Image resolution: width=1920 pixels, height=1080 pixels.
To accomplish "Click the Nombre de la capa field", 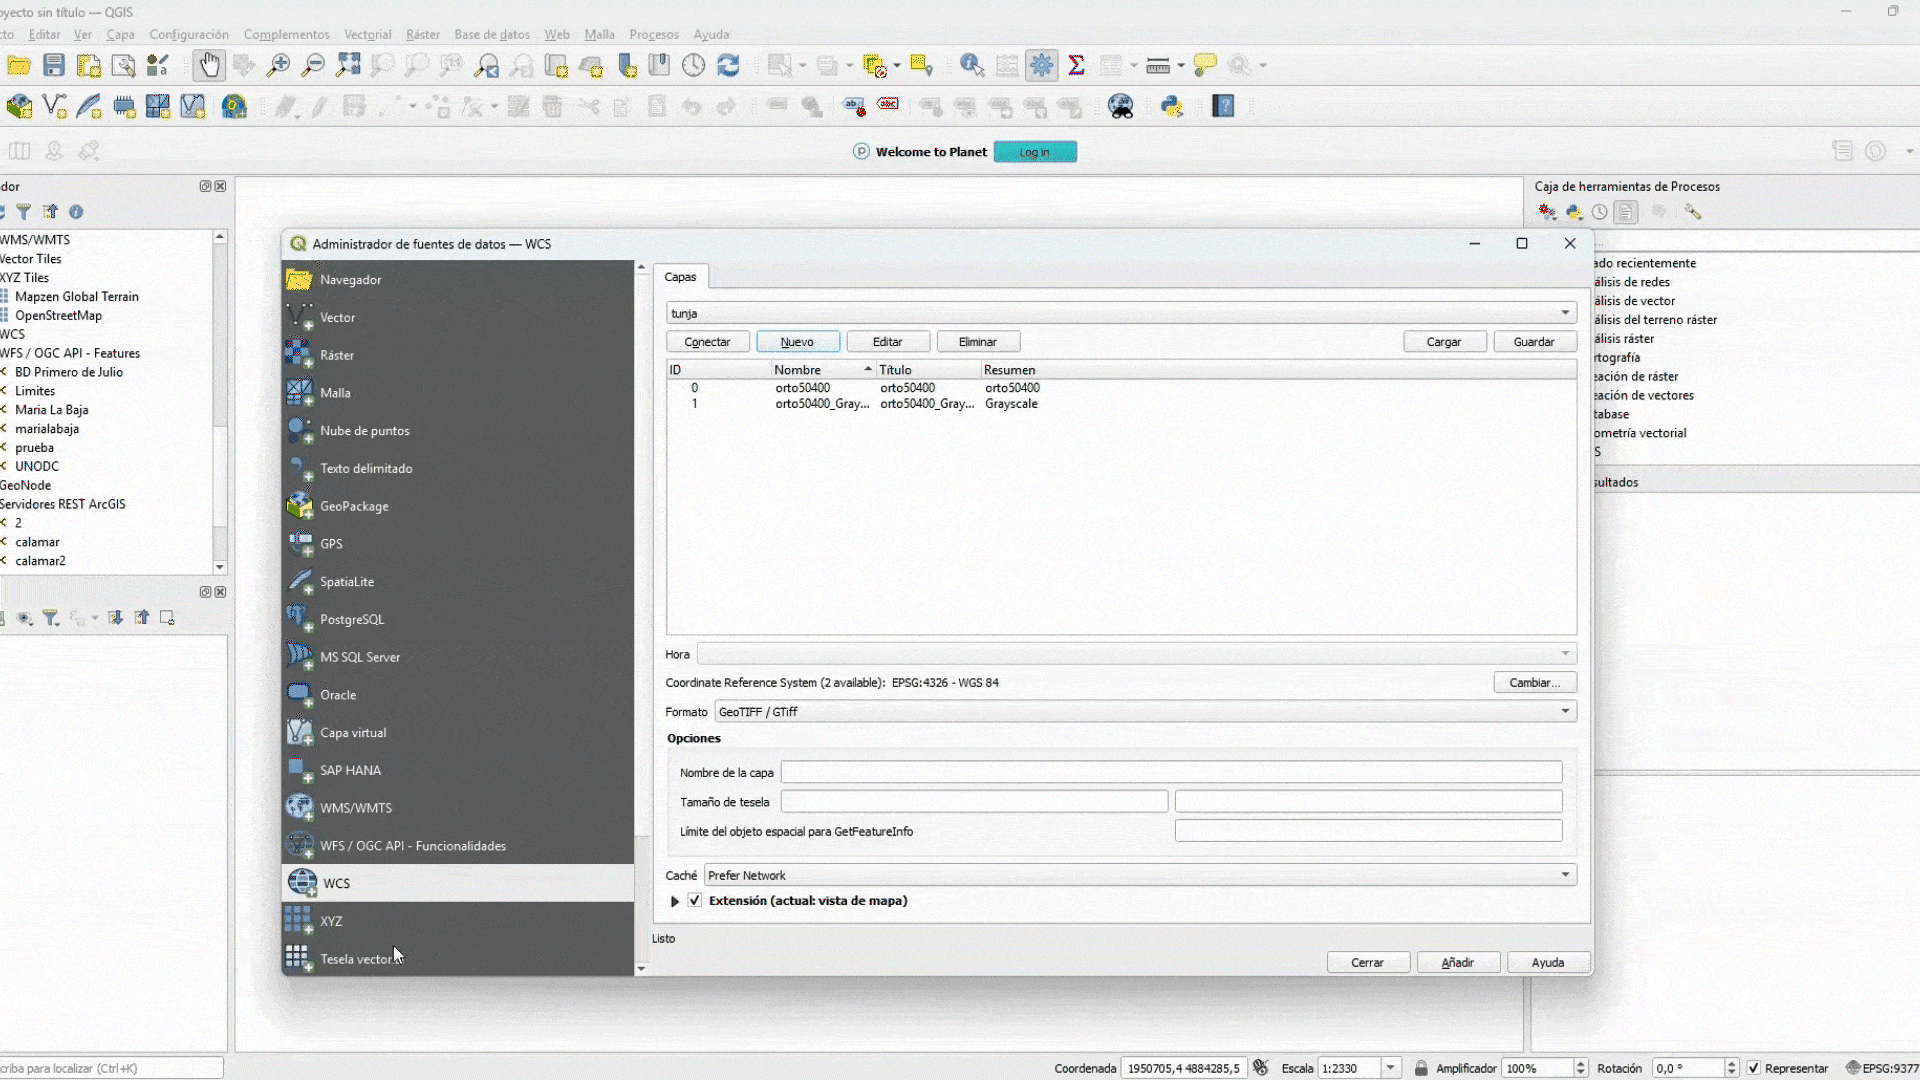I will click(x=1170, y=773).
